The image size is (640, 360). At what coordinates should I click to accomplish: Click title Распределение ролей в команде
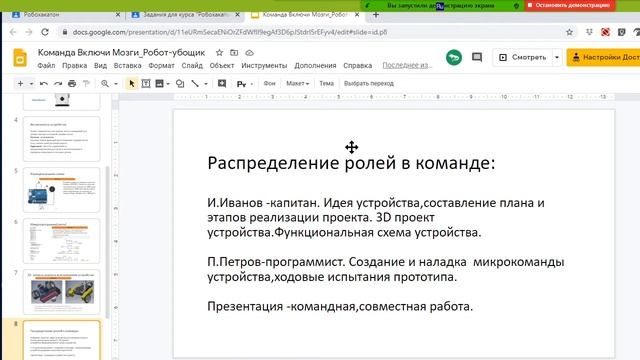[351, 163]
